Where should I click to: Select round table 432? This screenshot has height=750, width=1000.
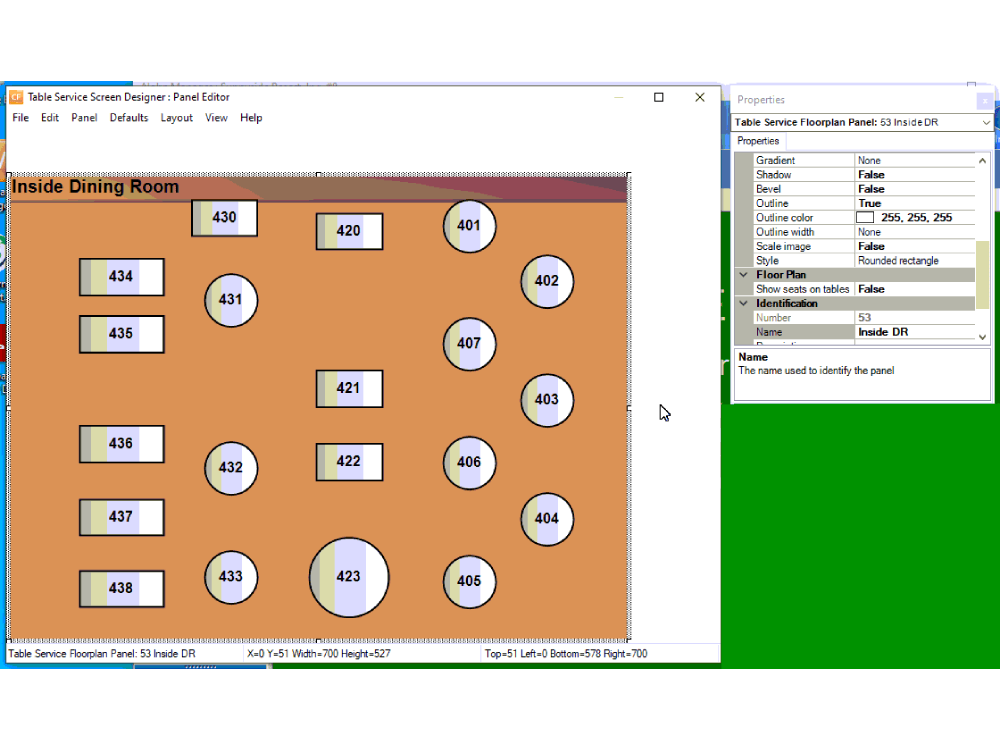231,468
